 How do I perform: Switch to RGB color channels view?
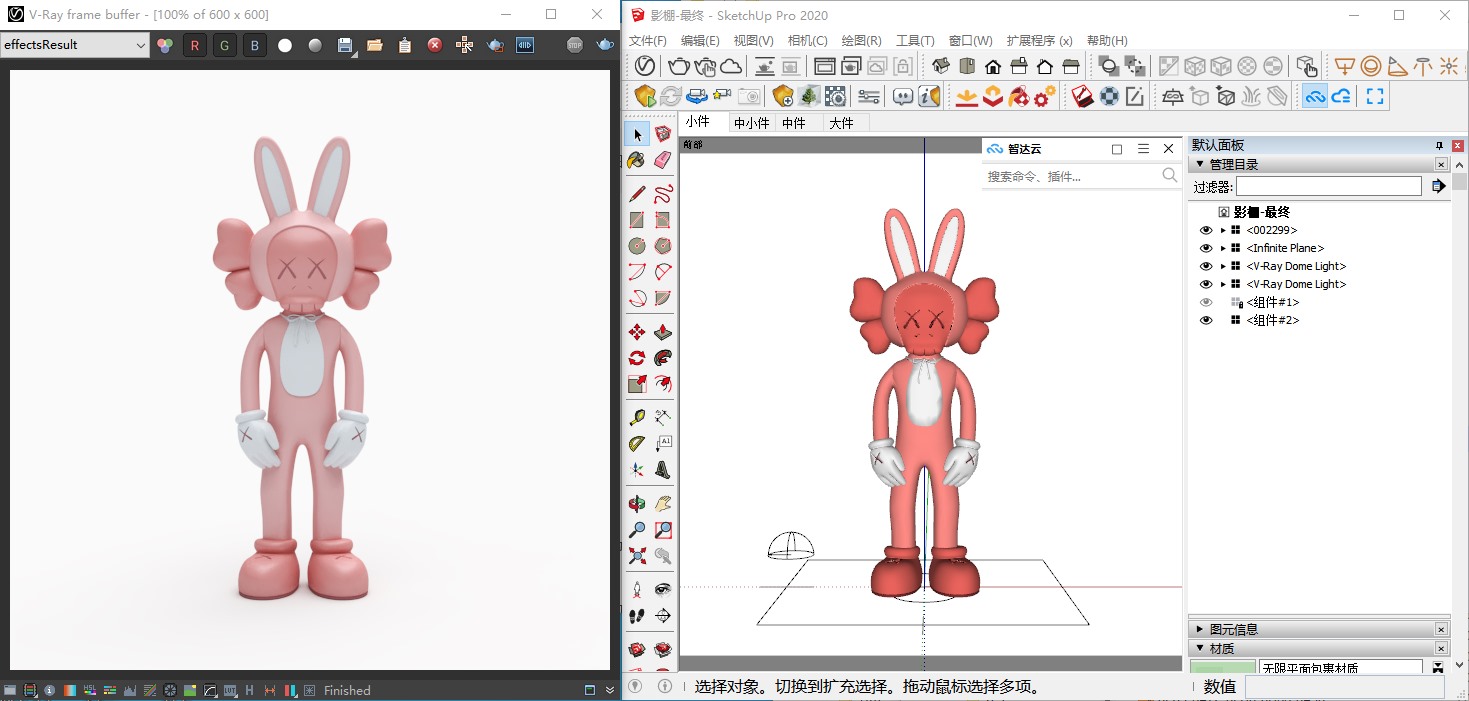point(165,45)
